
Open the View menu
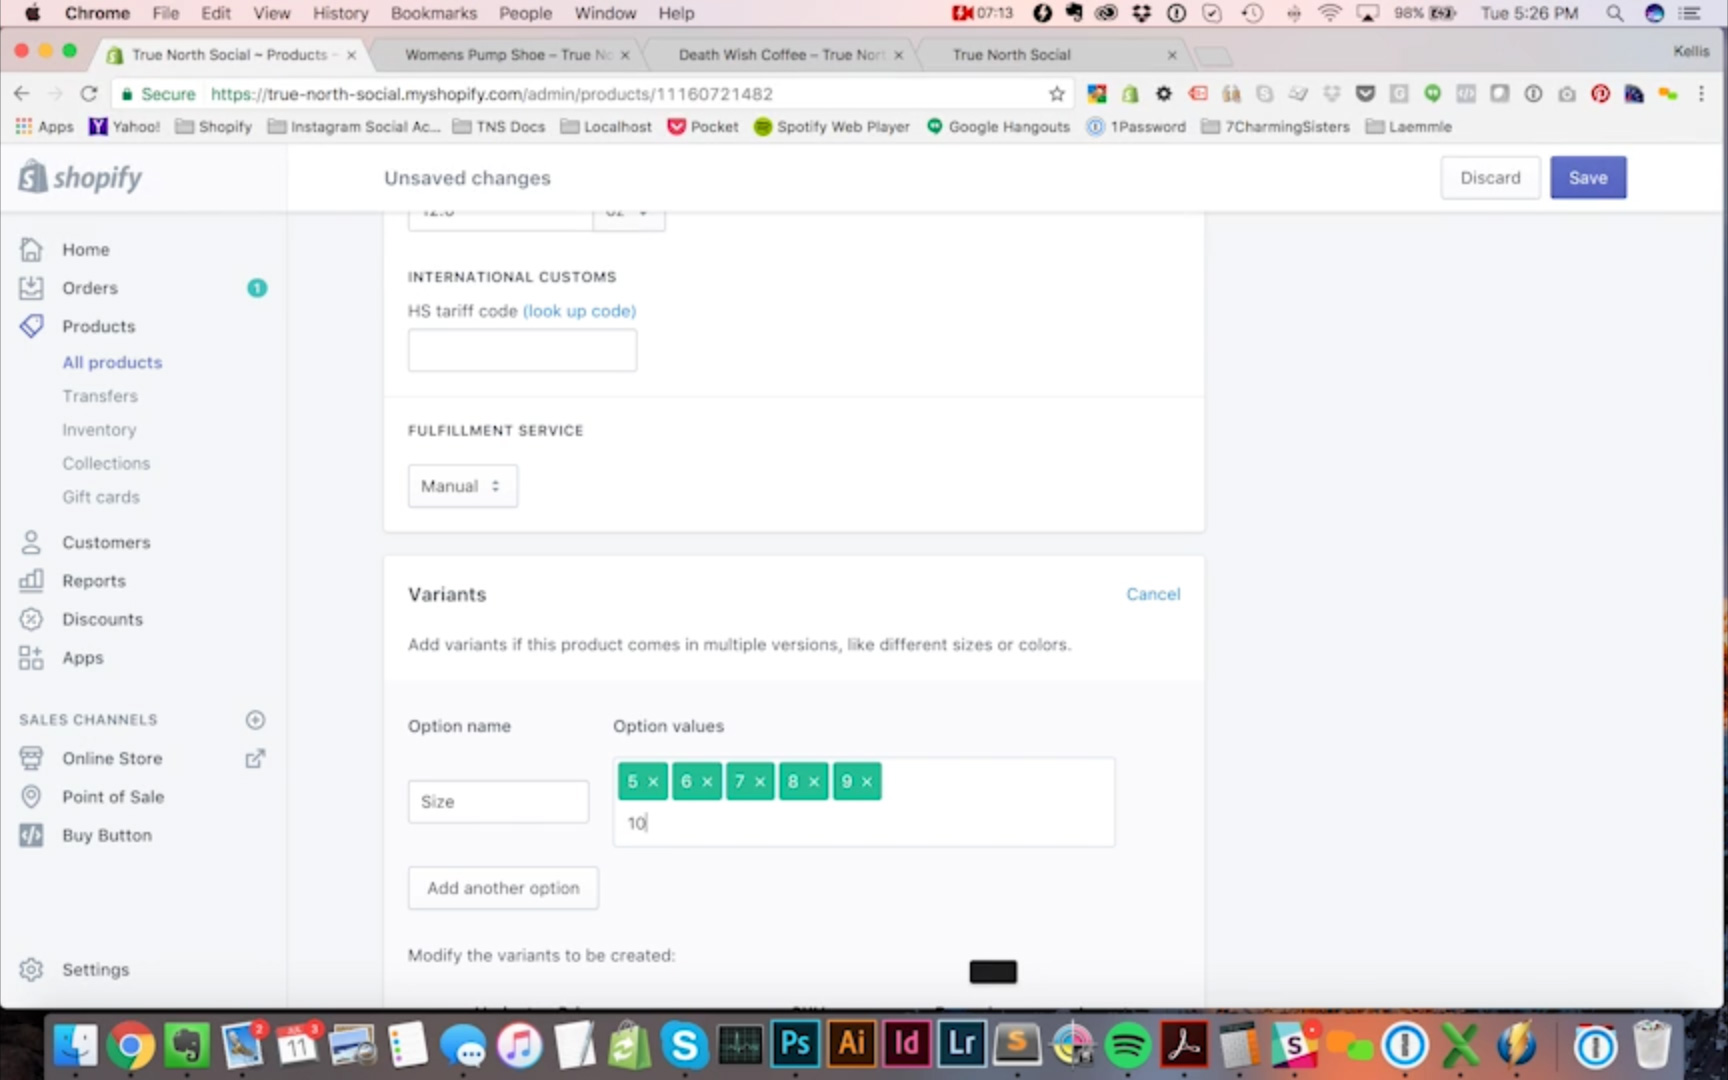(271, 13)
